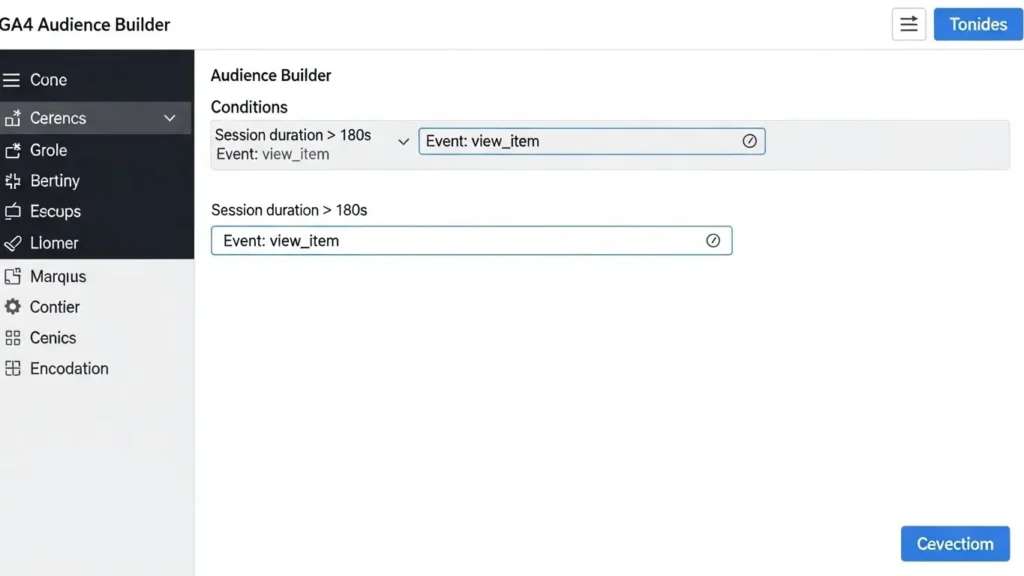Click the lower Event: view_item input field
This screenshot has width=1024, height=576.
click(460, 241)
